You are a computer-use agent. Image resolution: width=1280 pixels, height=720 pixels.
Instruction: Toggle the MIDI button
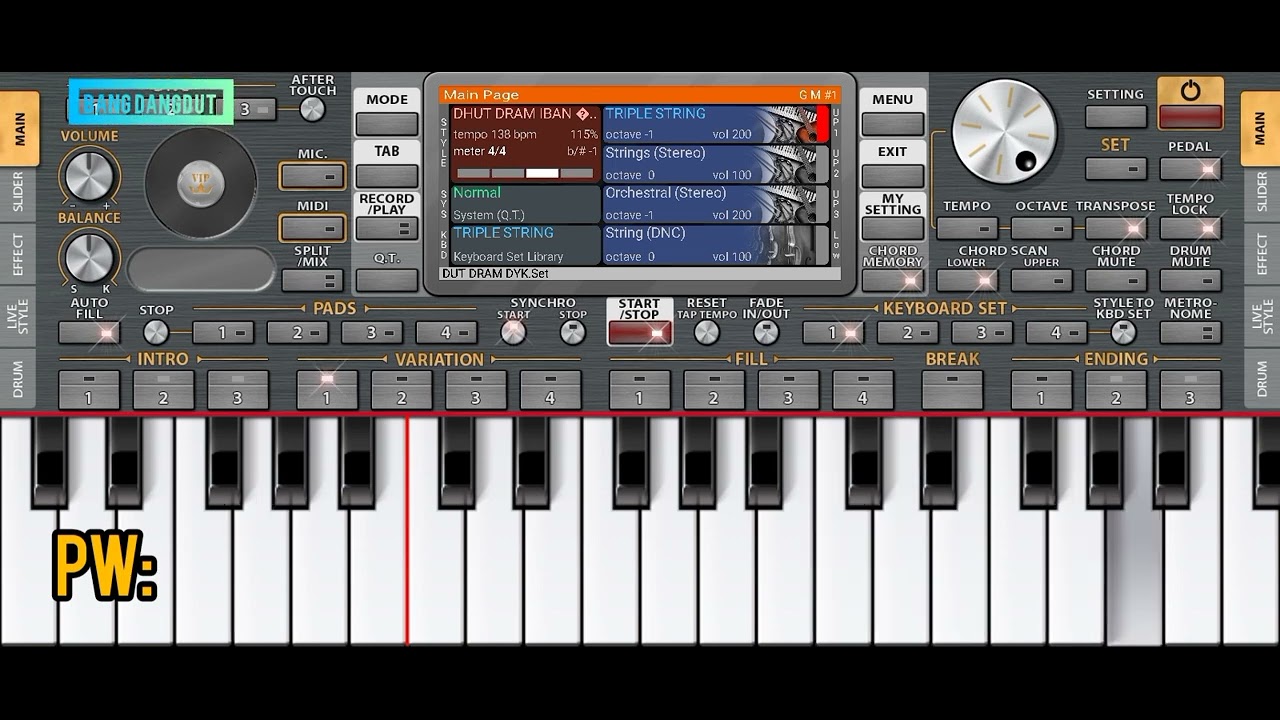point(313,228)
